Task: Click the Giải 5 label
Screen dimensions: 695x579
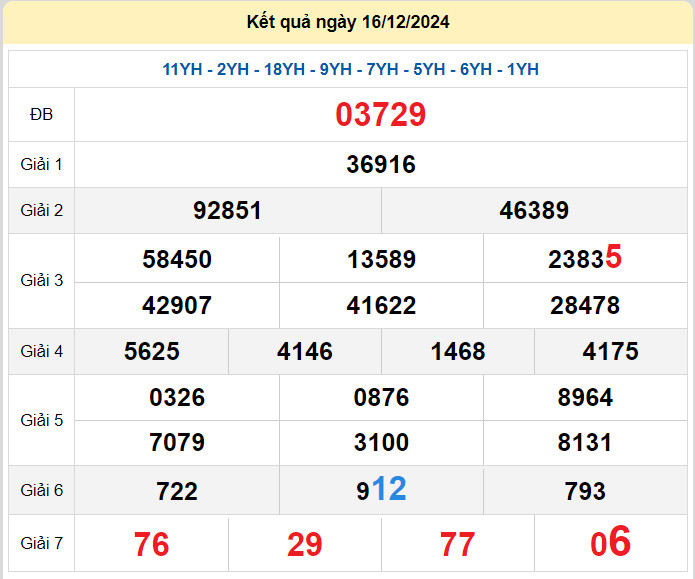Action: click(x=41, y=420)
